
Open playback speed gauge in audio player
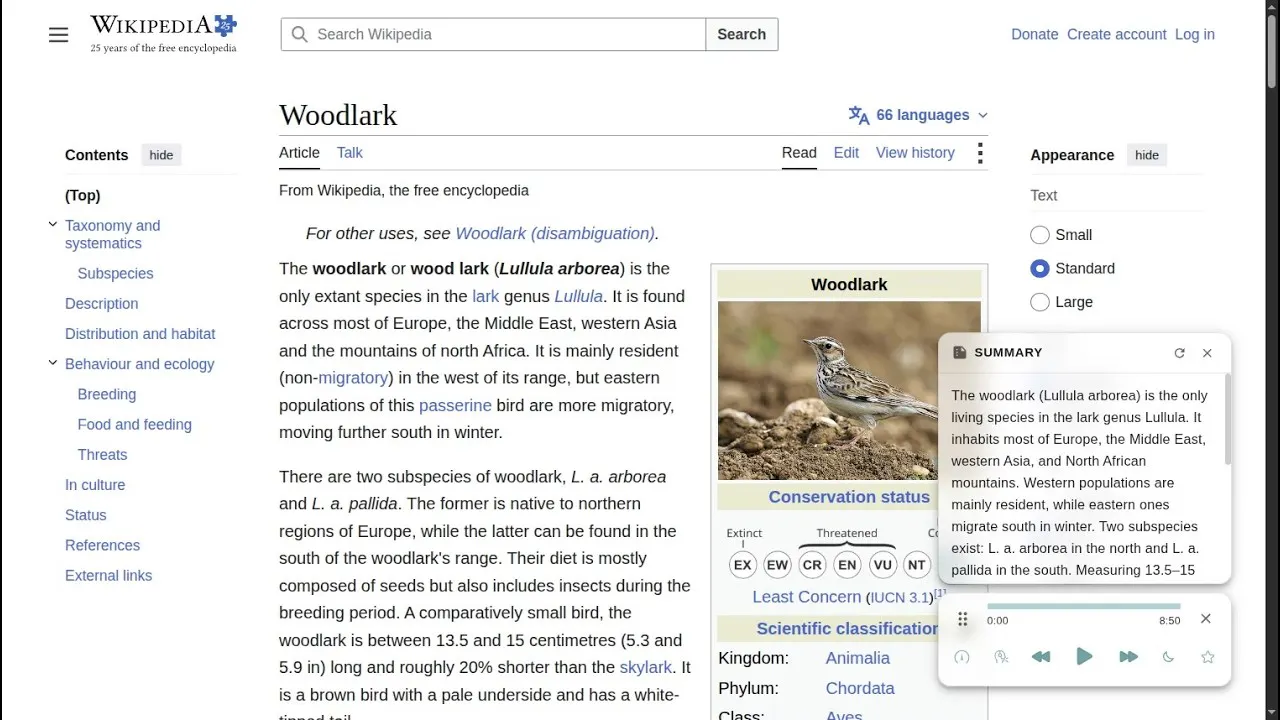coord(962,657)
